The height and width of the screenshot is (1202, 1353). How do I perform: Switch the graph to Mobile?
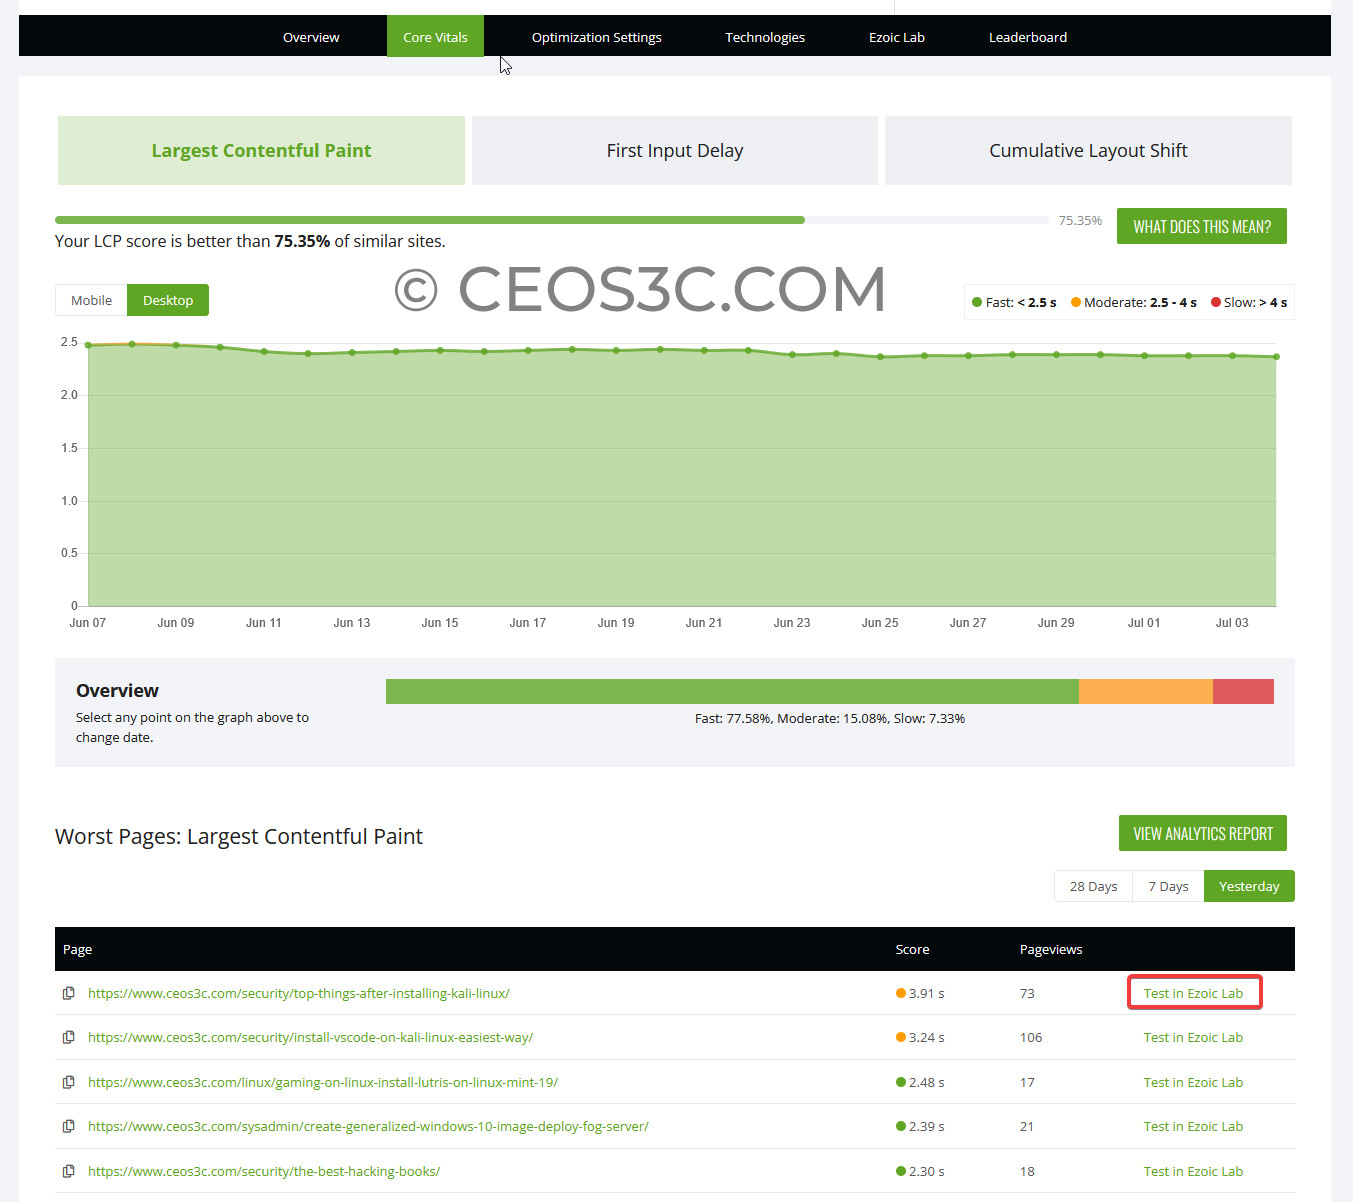91,300
